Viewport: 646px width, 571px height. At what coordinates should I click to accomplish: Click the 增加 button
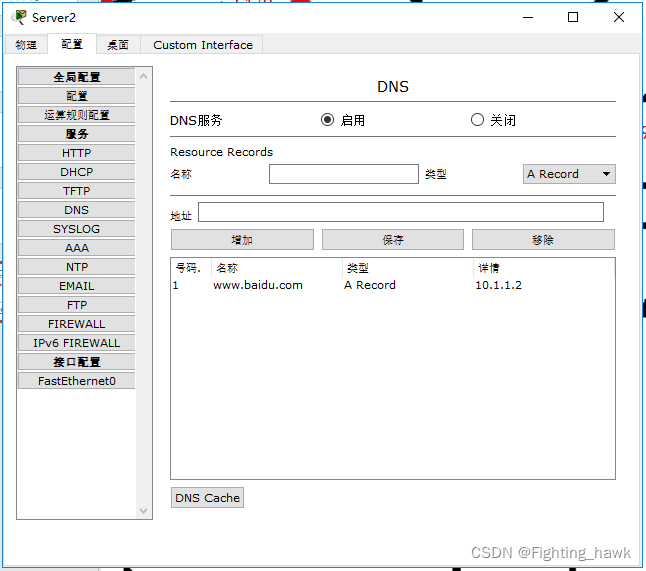click(x=242, y=239)
